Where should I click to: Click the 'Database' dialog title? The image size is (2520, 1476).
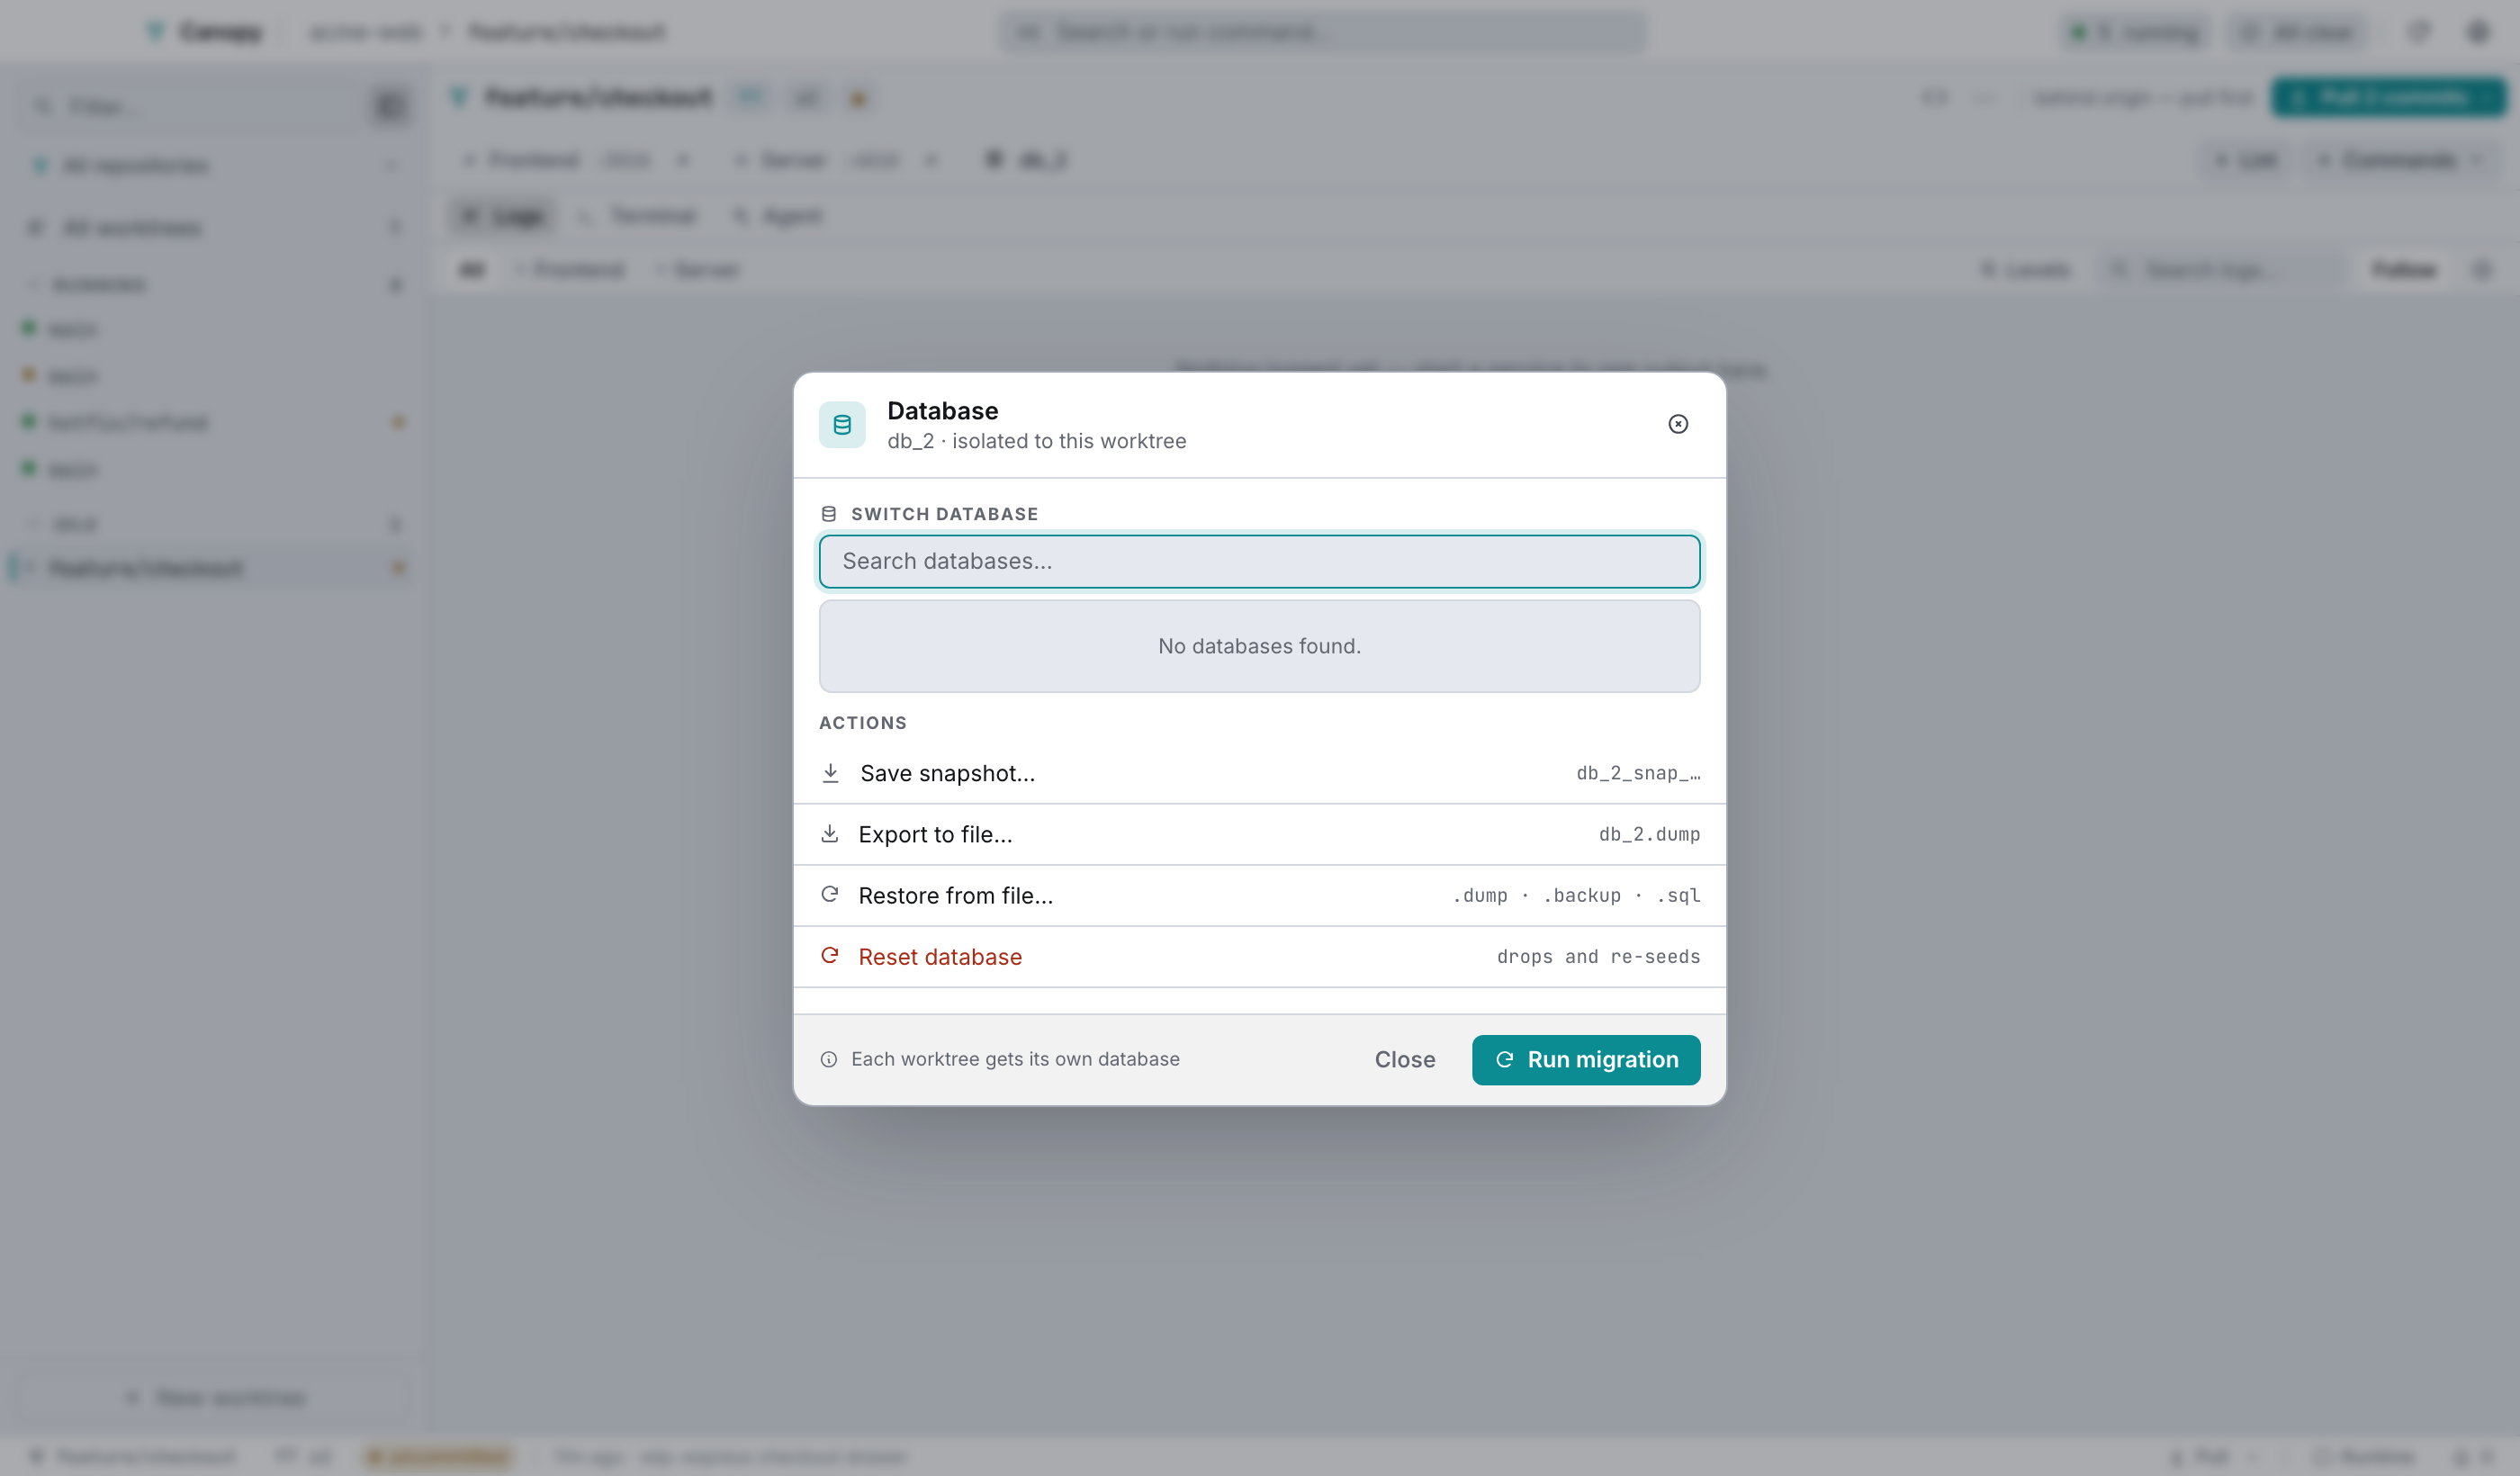942,411
